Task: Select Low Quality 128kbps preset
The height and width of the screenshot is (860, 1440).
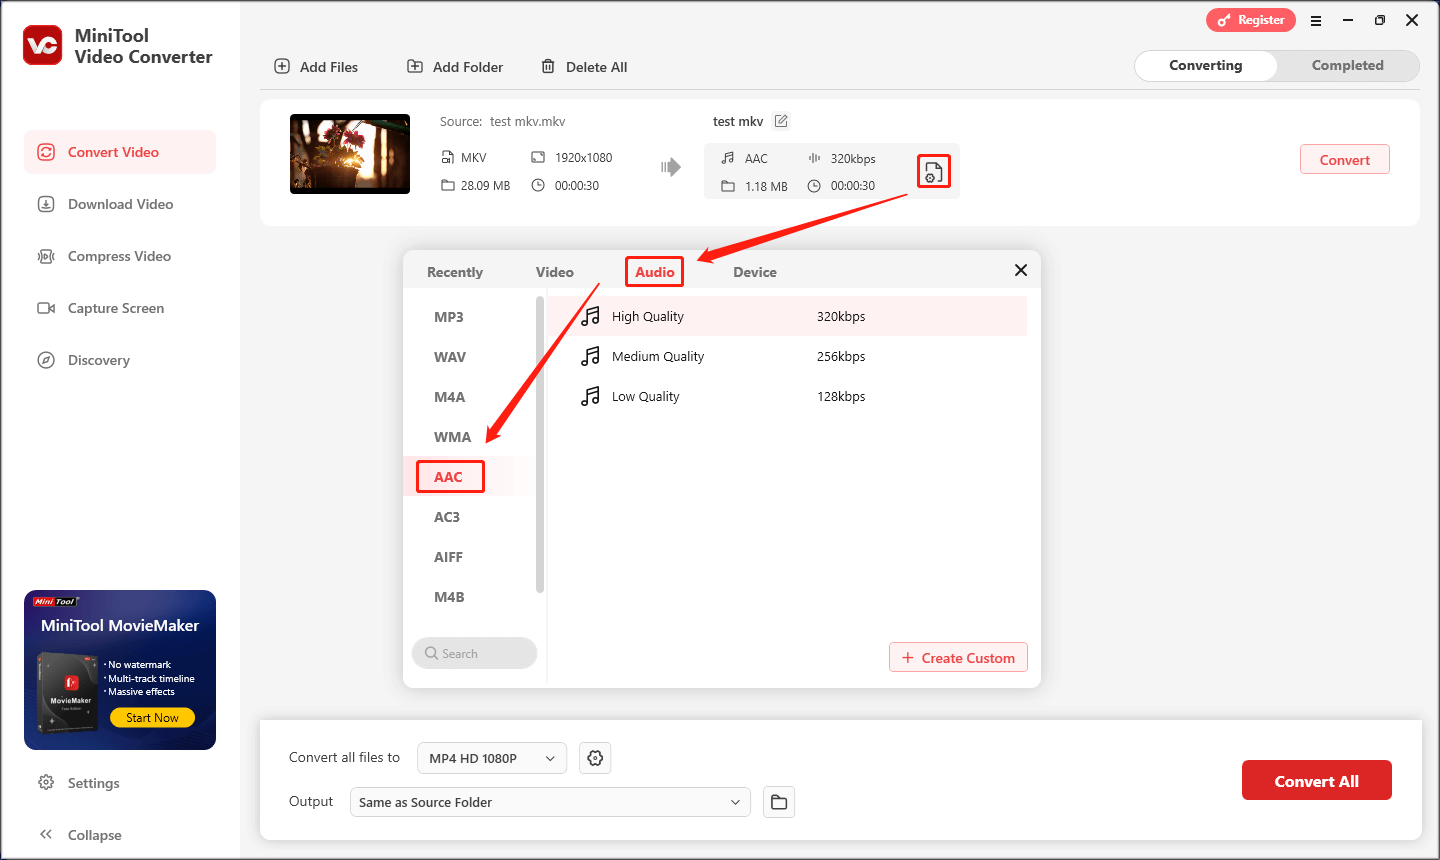Action: [787, 396]
